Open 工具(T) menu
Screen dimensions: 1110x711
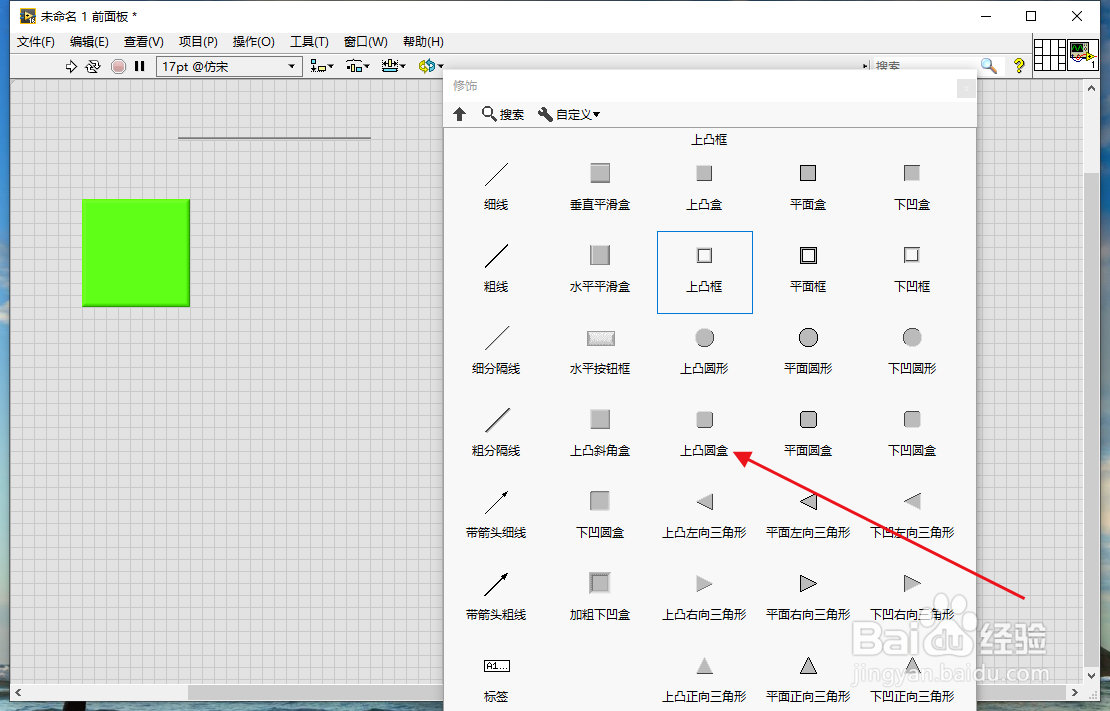(309, 42)
